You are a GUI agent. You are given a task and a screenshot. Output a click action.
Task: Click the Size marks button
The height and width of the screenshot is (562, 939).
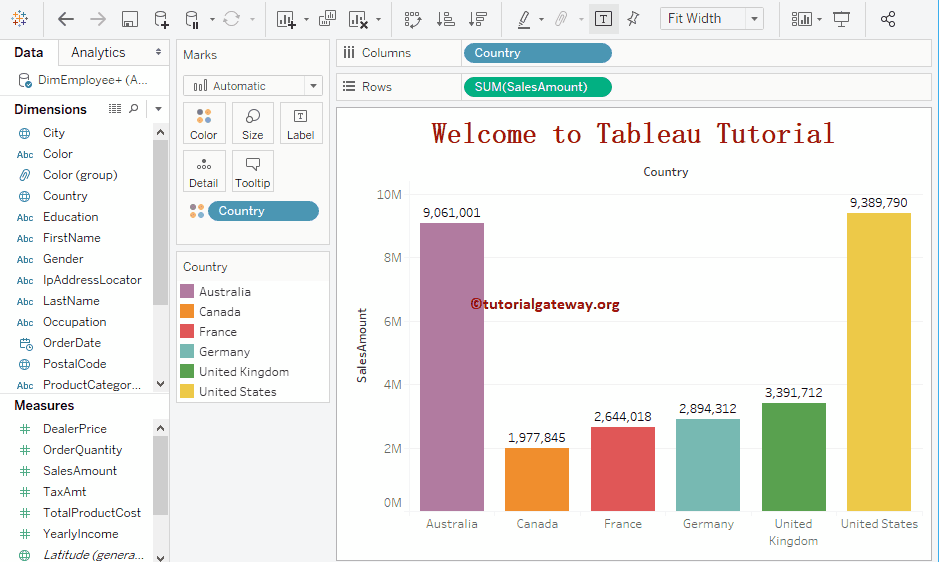point(253,123)
